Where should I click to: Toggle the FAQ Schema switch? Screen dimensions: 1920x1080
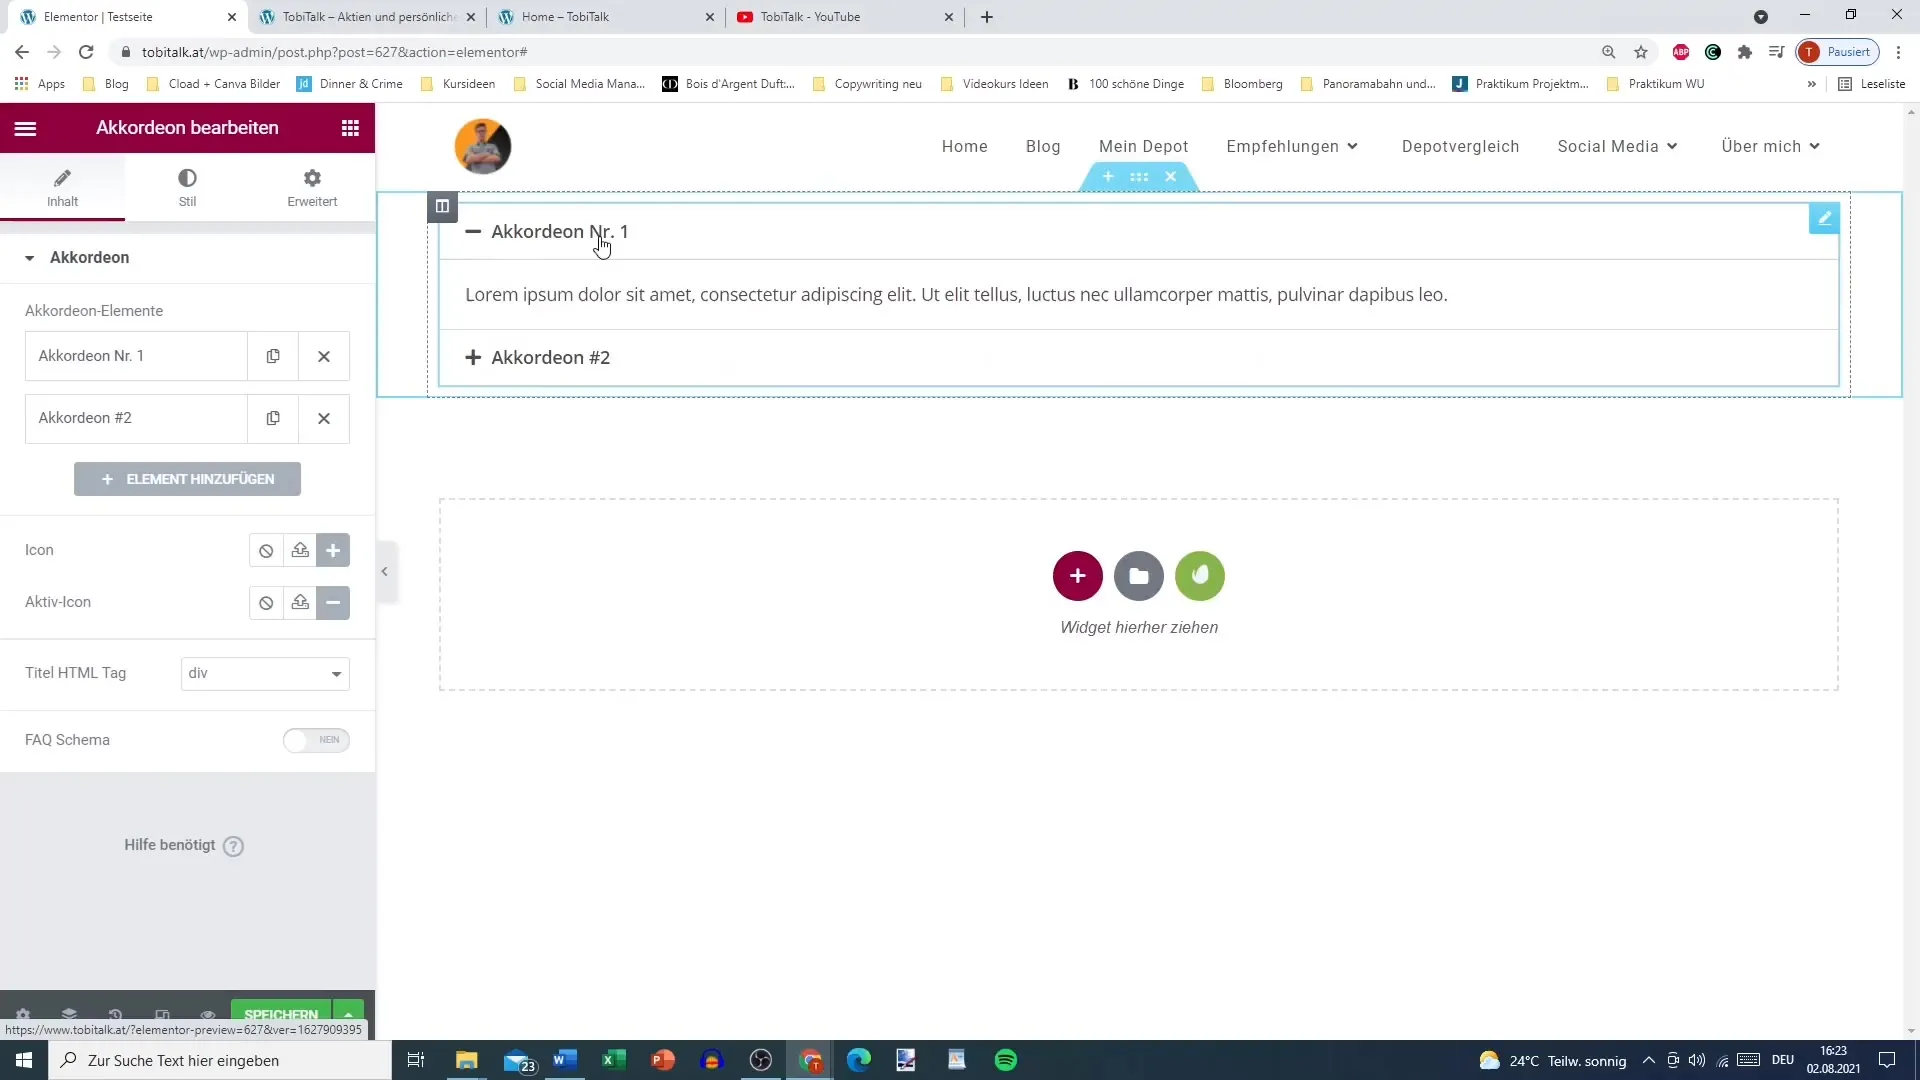click(316, 740)
